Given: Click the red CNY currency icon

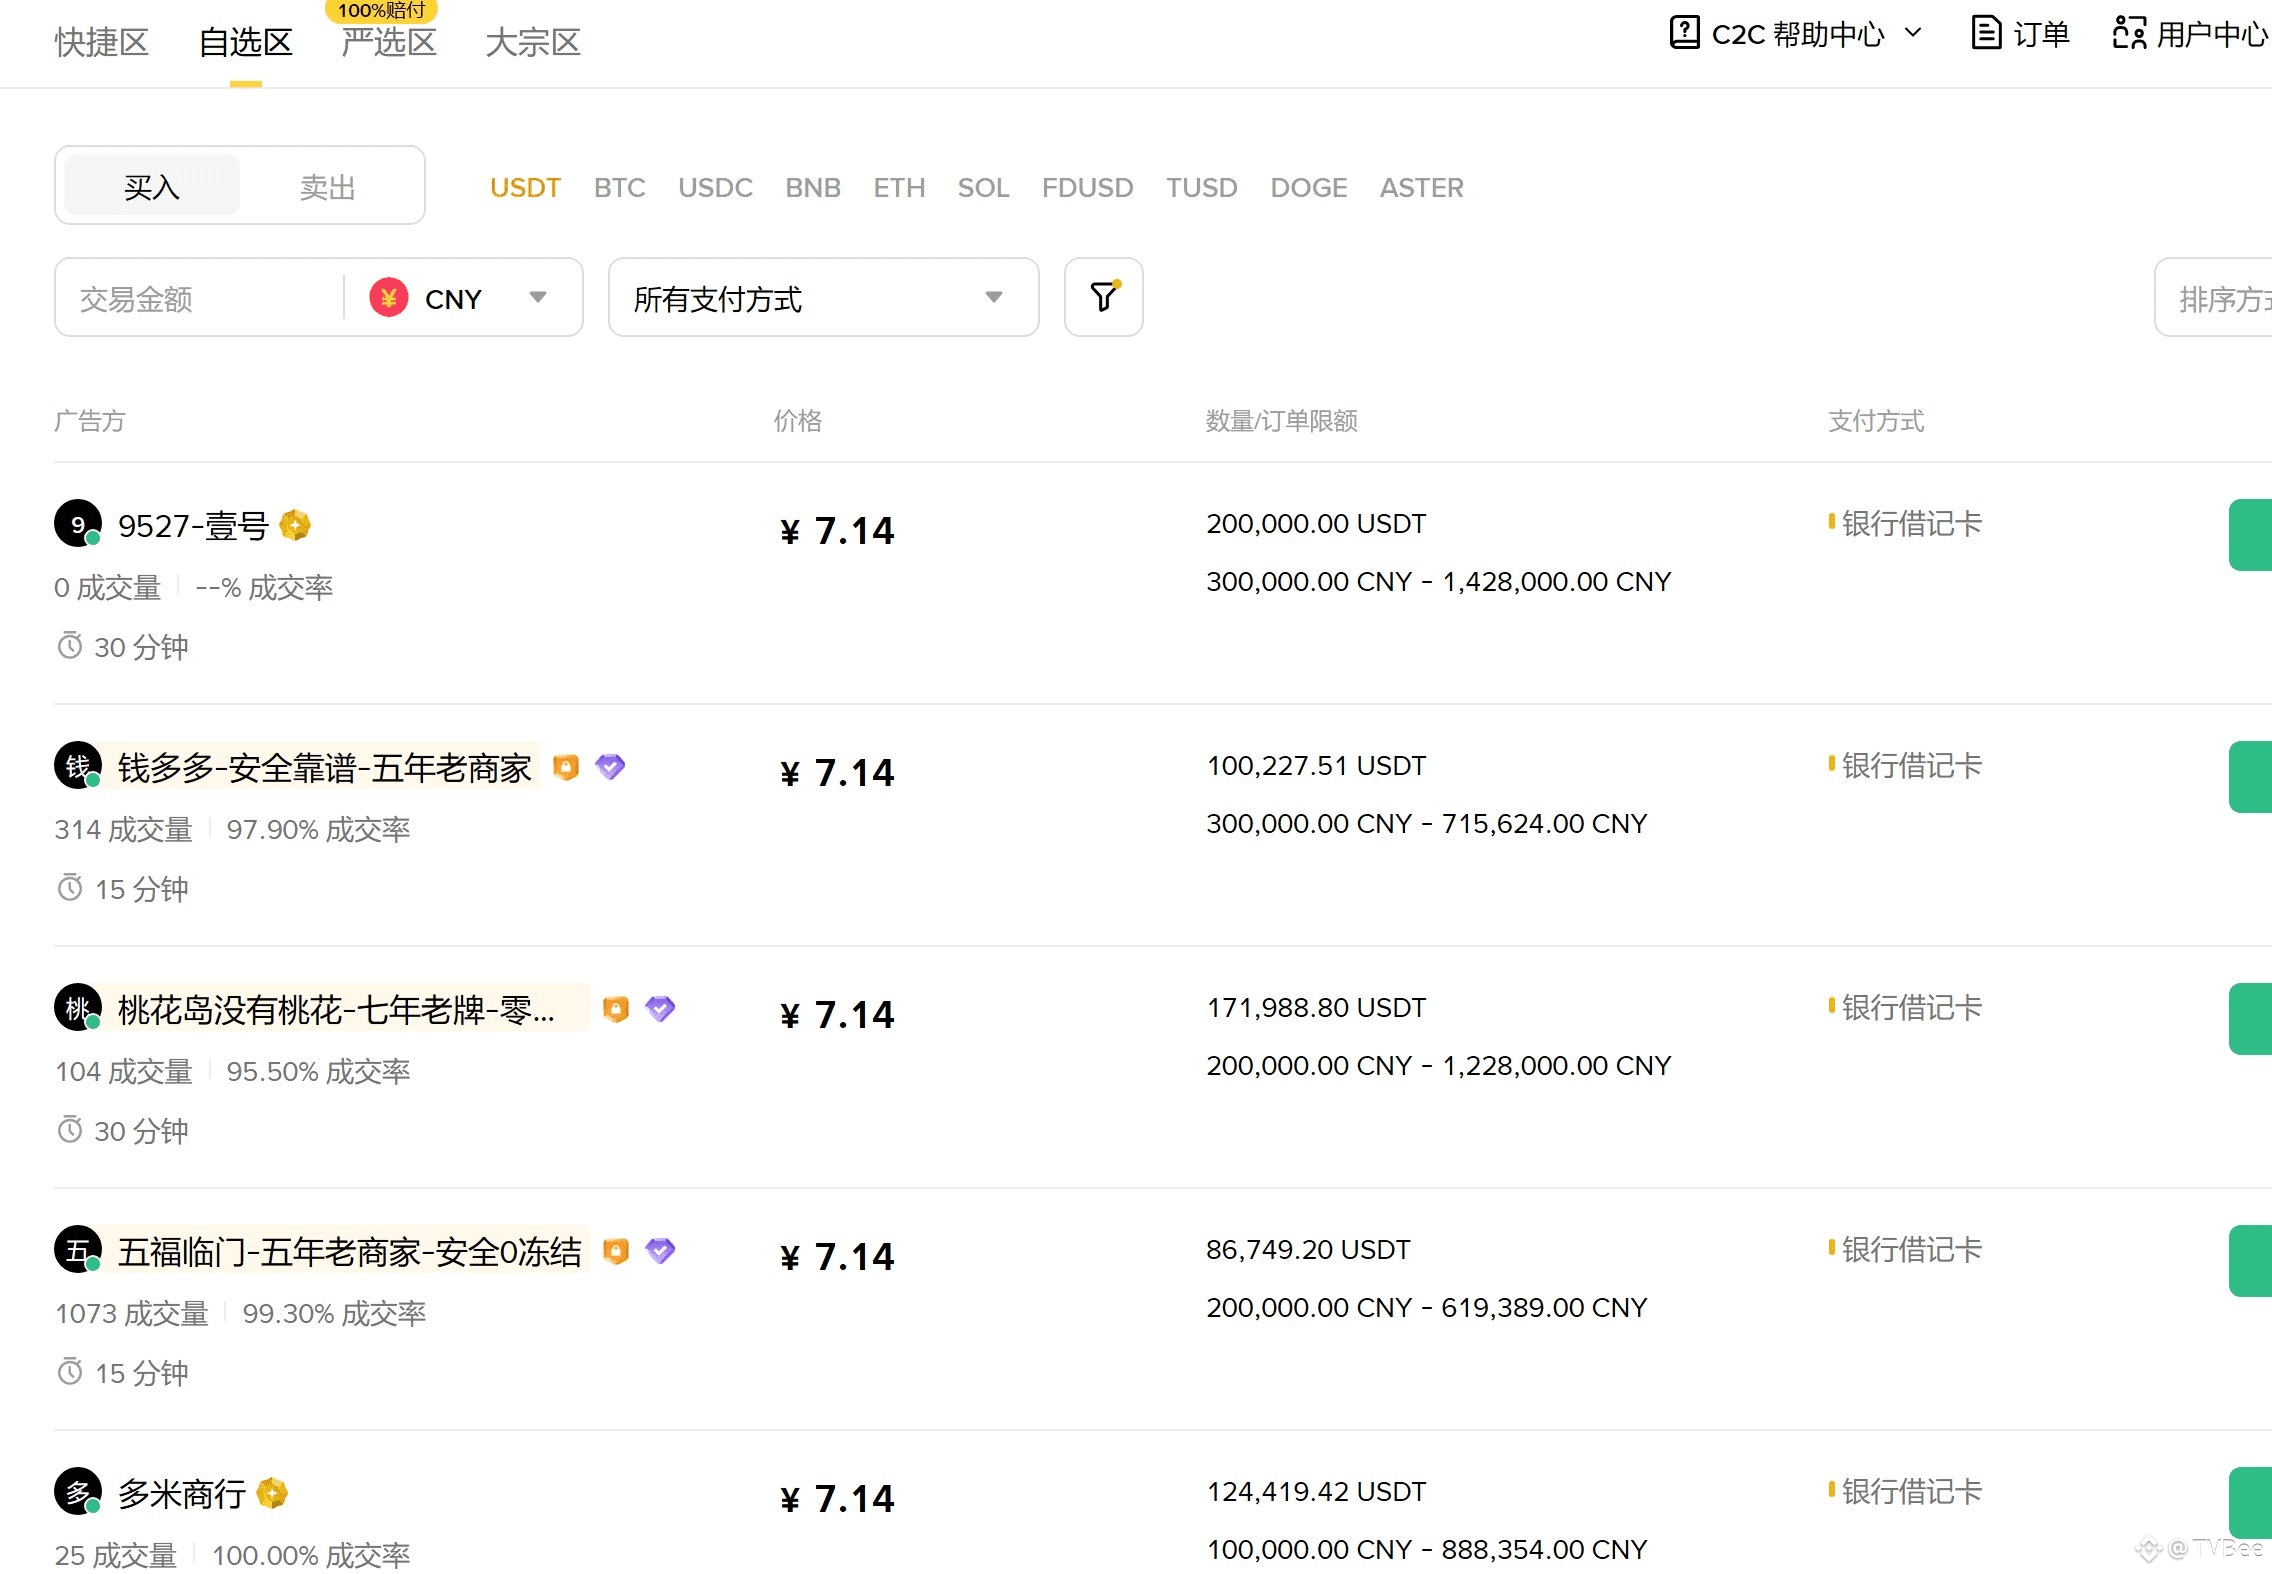Looking at the screenshot, I should tap(389, 298).
